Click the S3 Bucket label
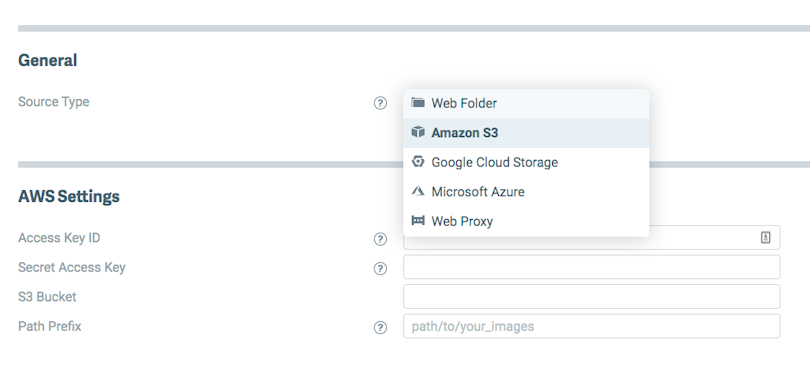Screen dimensions: 810x376 [47, 297]
